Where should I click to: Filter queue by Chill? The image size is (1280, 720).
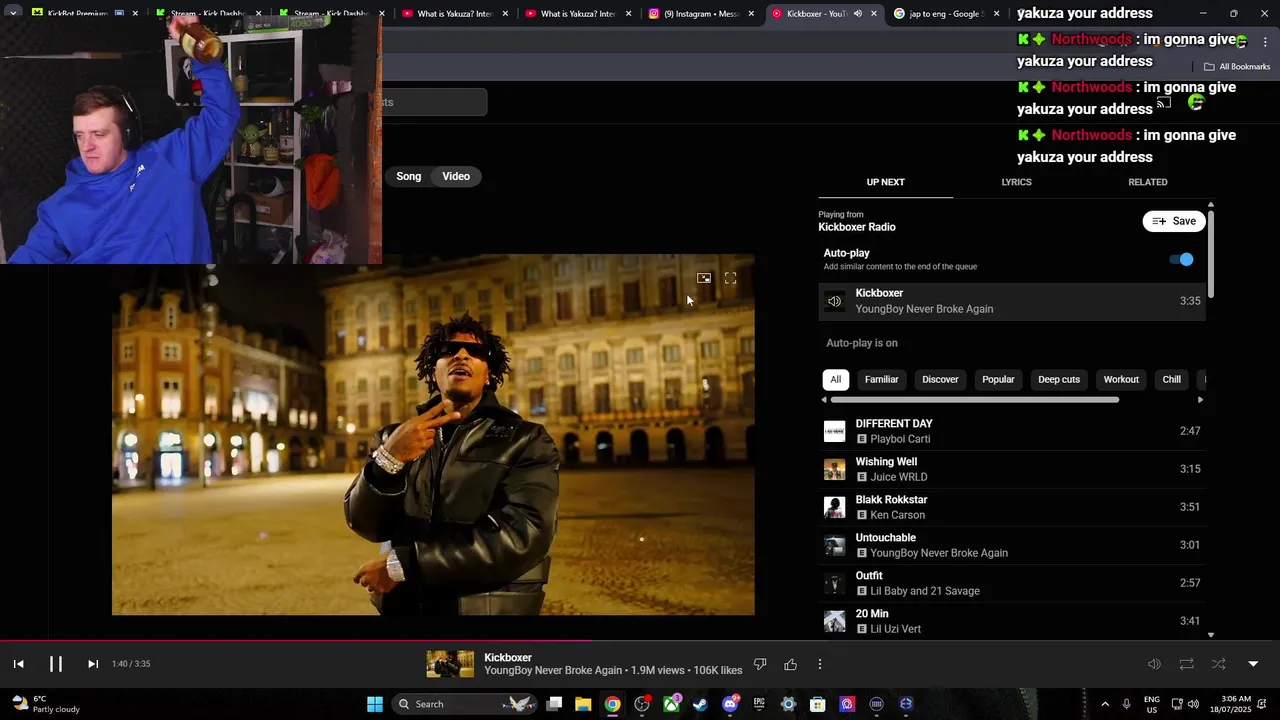point(1171,380)
